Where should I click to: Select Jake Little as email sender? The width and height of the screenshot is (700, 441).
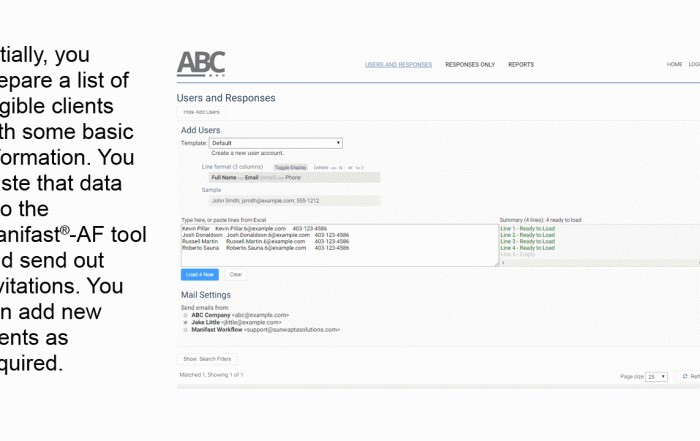click(186, 322)
